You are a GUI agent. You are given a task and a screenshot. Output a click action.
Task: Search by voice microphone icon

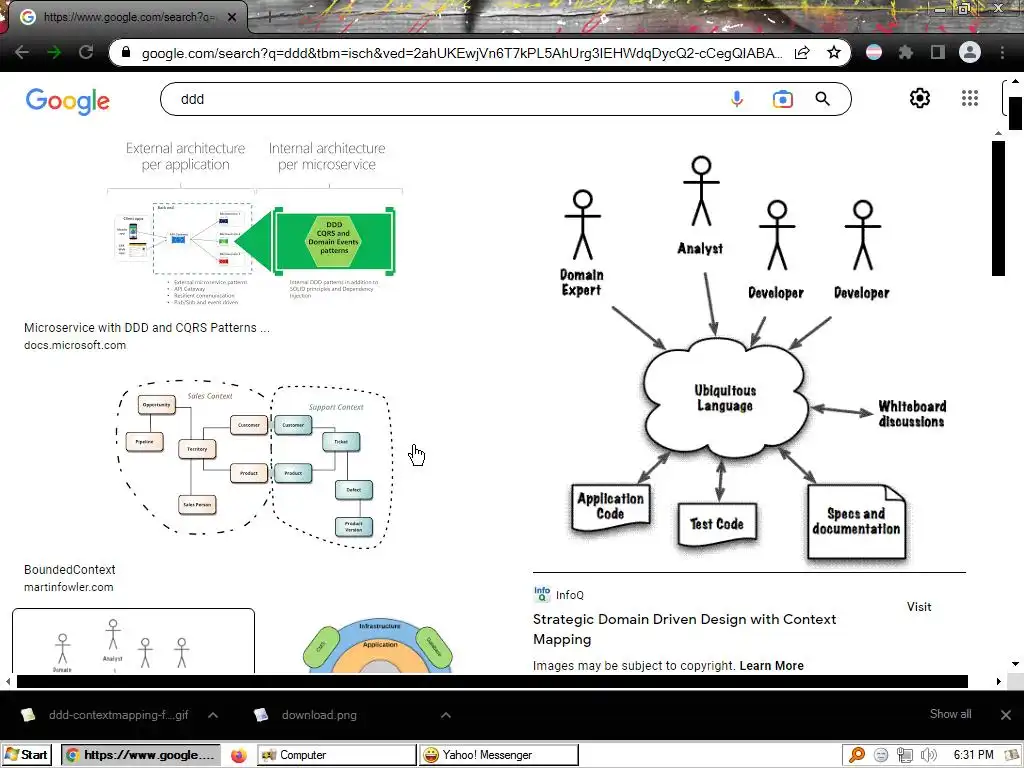click(x=737, y=99)
